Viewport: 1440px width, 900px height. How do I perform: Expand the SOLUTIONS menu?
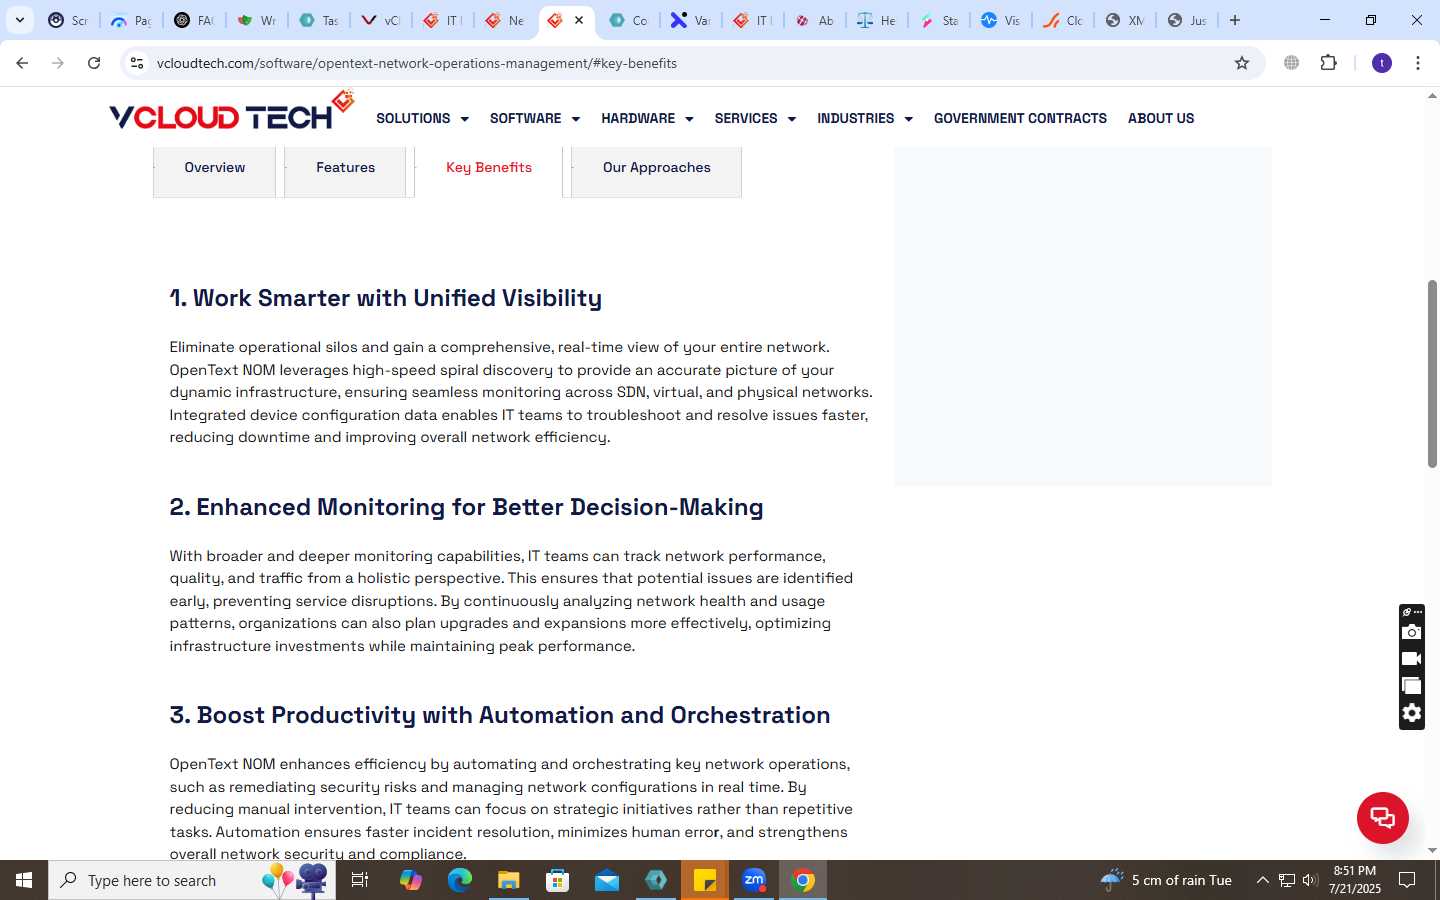coord(422,118)
